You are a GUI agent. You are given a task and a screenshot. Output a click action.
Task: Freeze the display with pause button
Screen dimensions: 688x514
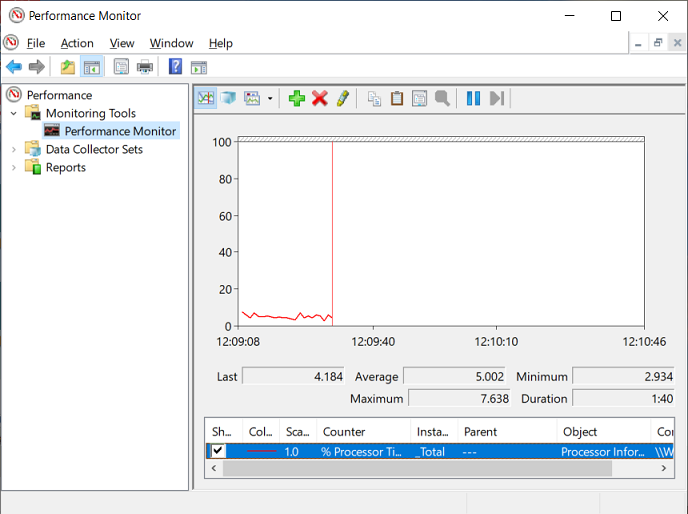473,98
